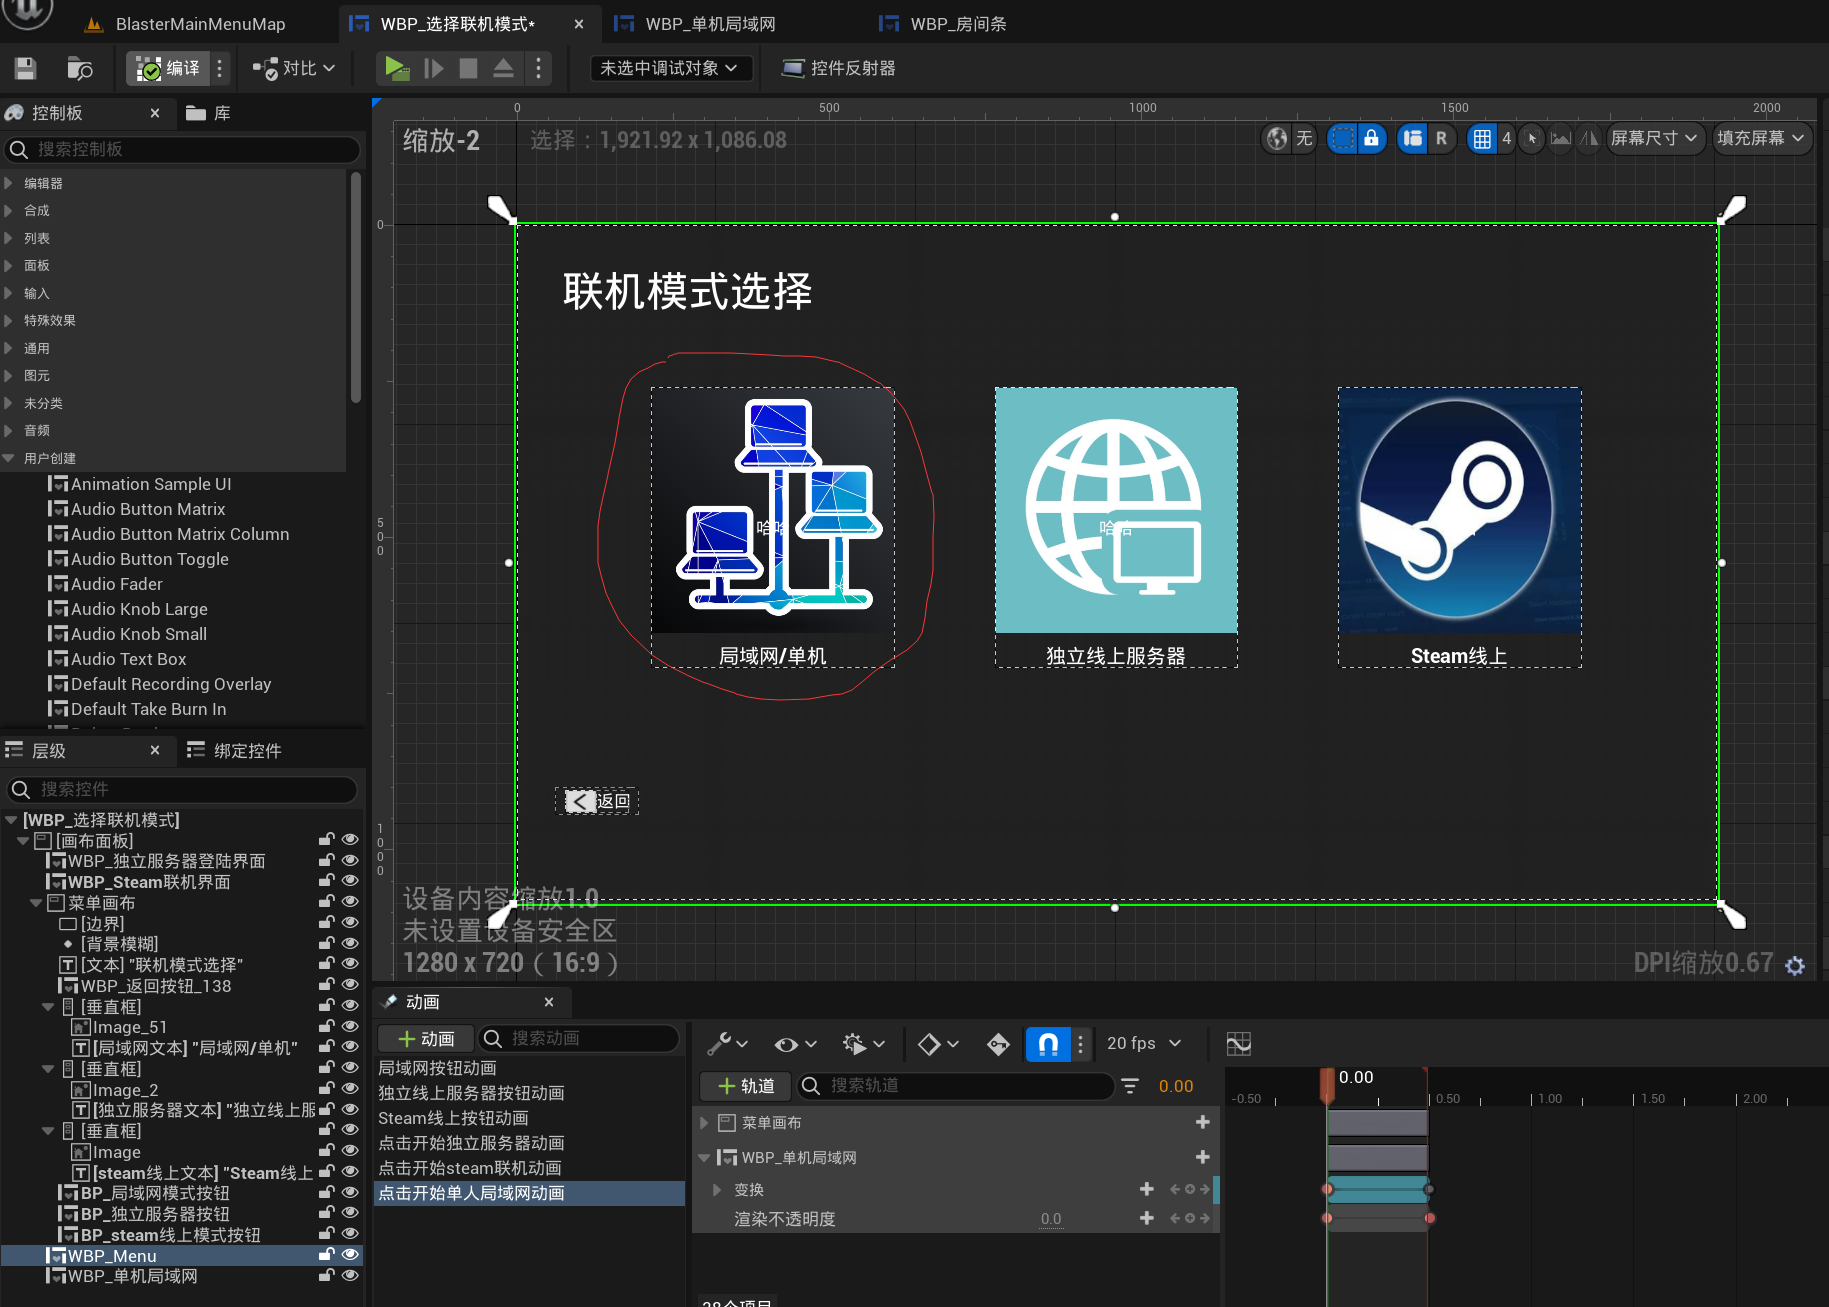Select Audio Knob Large widget in palette
The image size is (1829, 1307).
coord(139,609)
